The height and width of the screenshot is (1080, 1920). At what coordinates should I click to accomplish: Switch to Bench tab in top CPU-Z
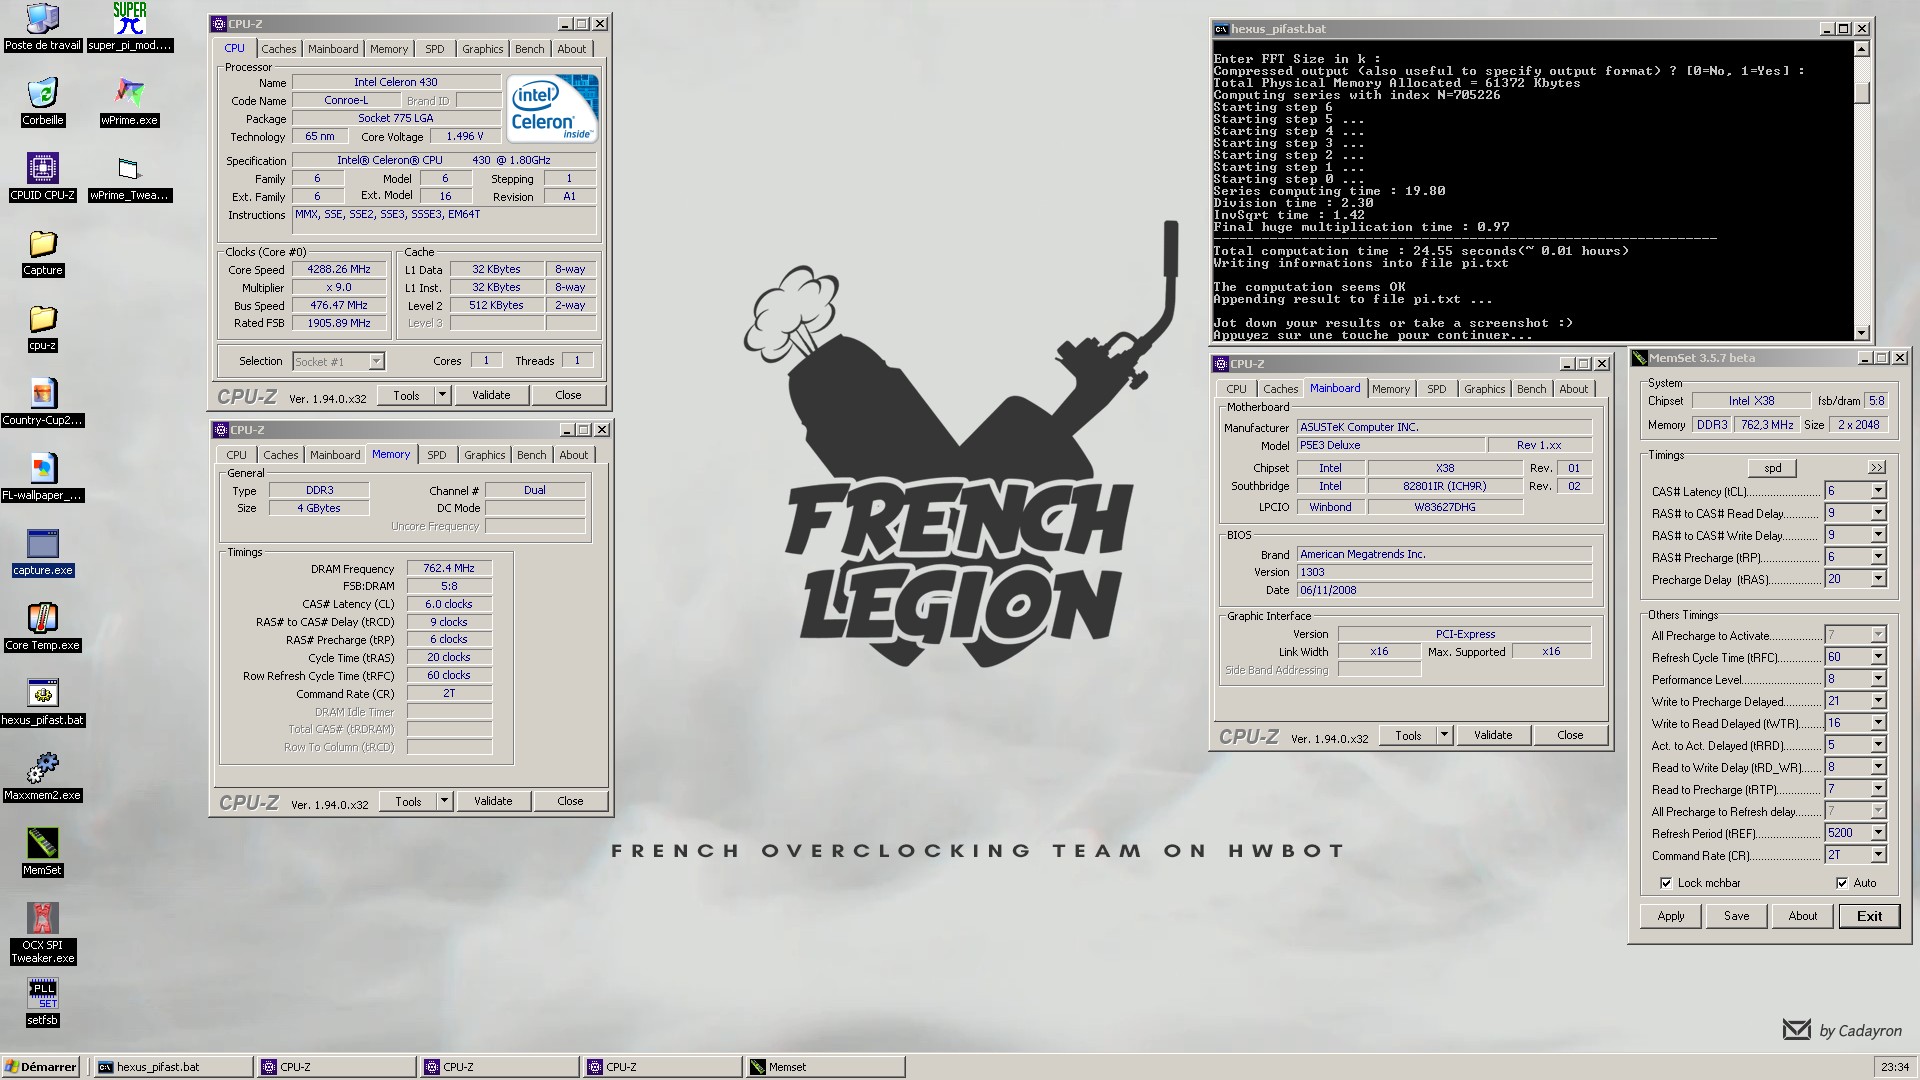pyautogui.click(x=530, y=49)
